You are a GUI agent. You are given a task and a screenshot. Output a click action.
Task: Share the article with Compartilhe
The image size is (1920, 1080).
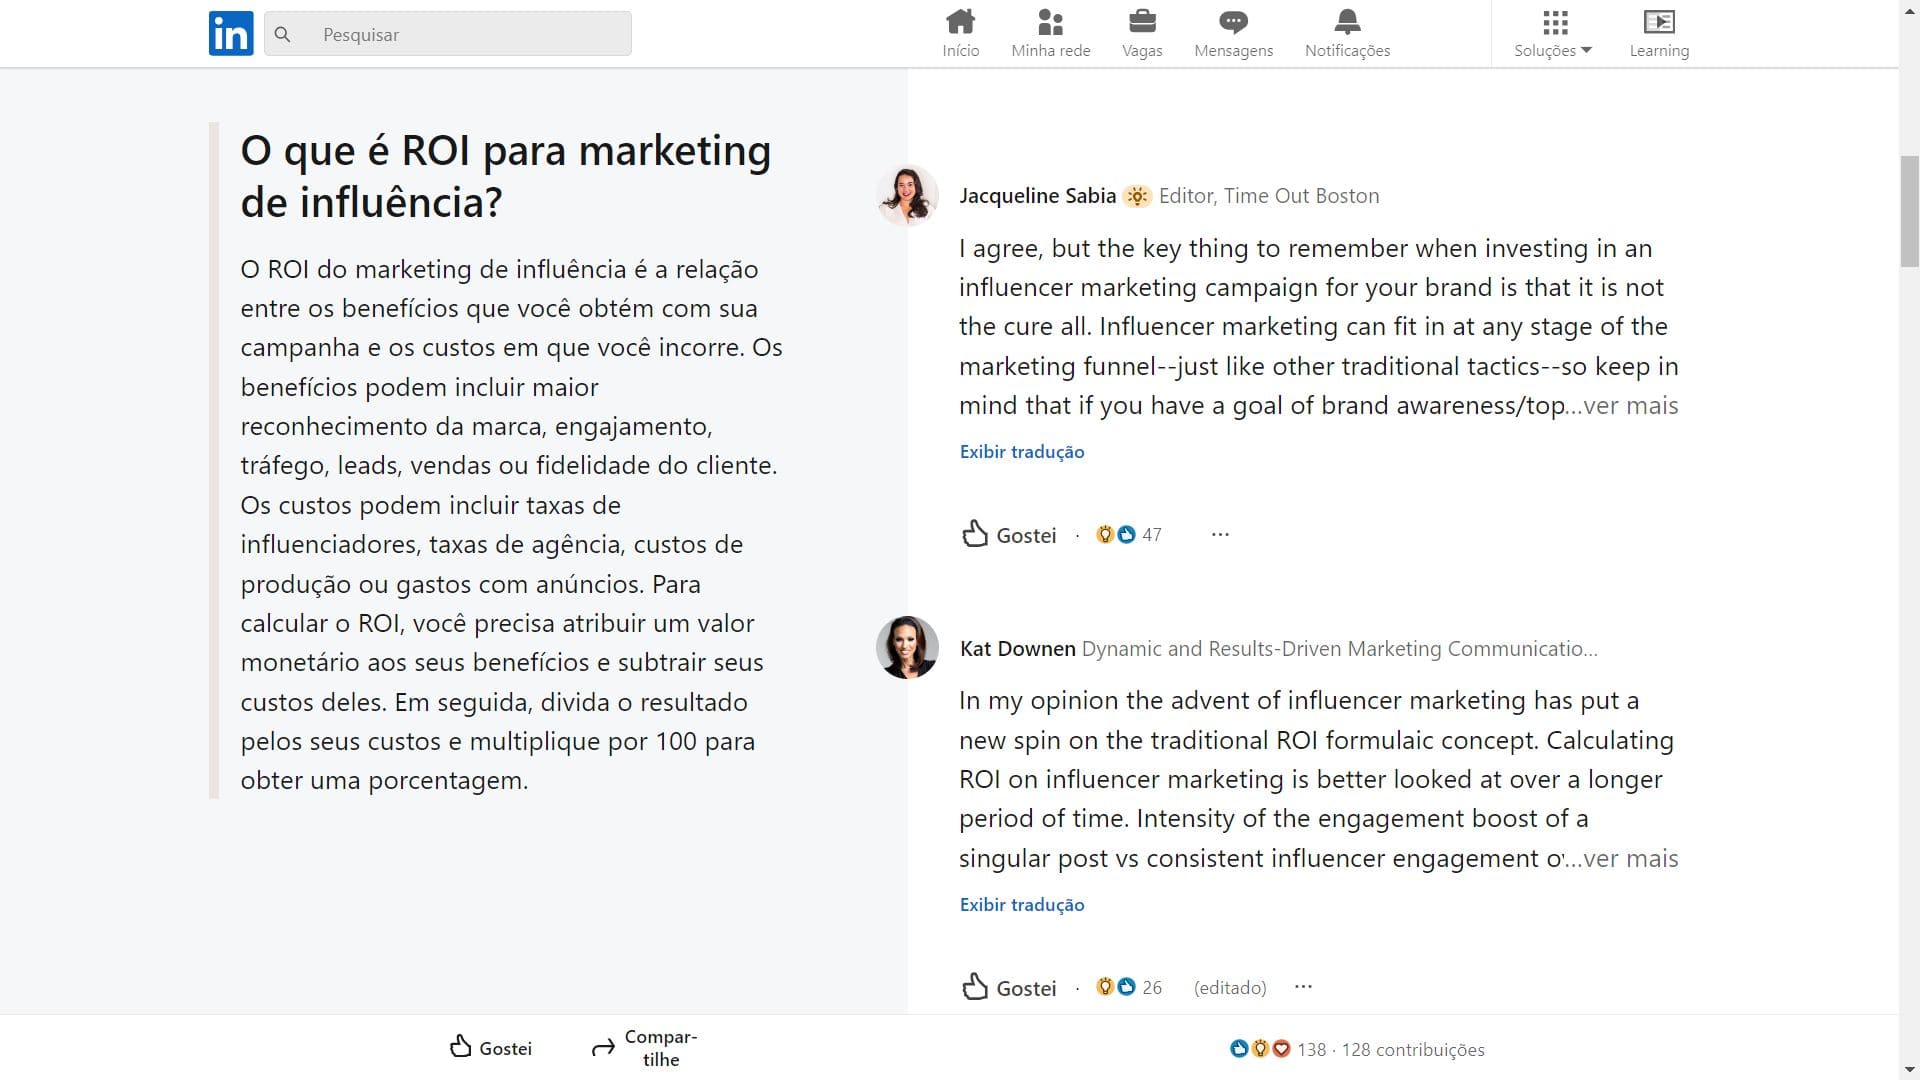[644, 1048]
